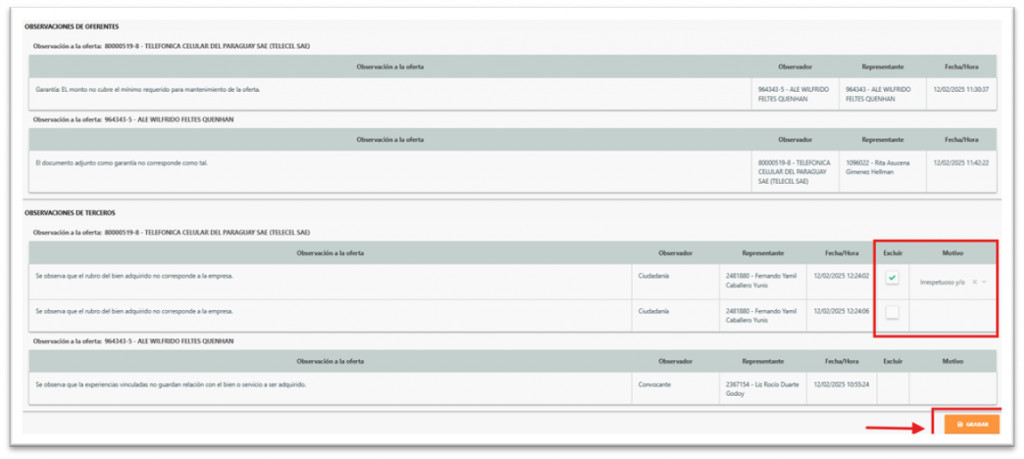1024x459 pixels.
Task: Click the Excluir column header in the TELECEL terceros table
Action: coord(892,253)
